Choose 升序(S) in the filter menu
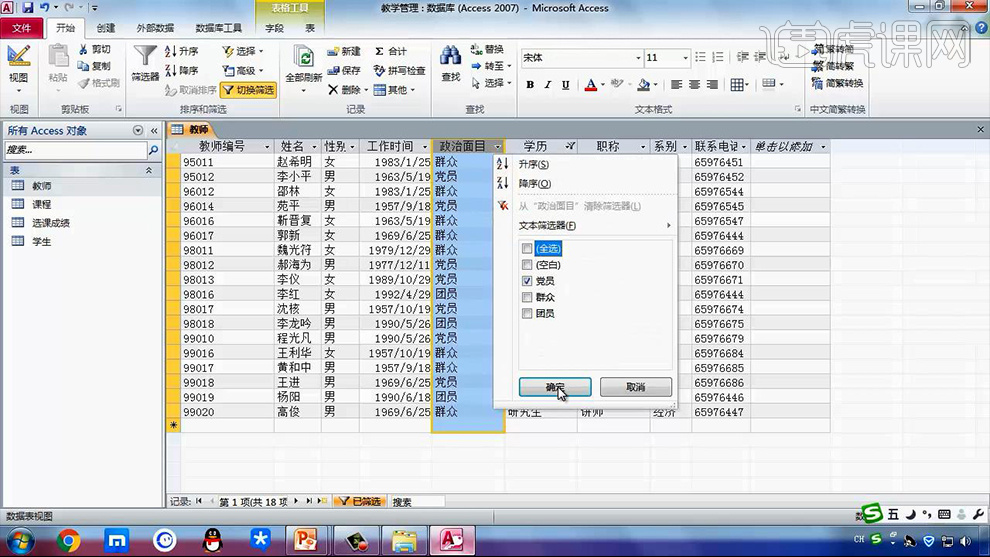Viewport: 990px width, 557px height. point(534,164)
